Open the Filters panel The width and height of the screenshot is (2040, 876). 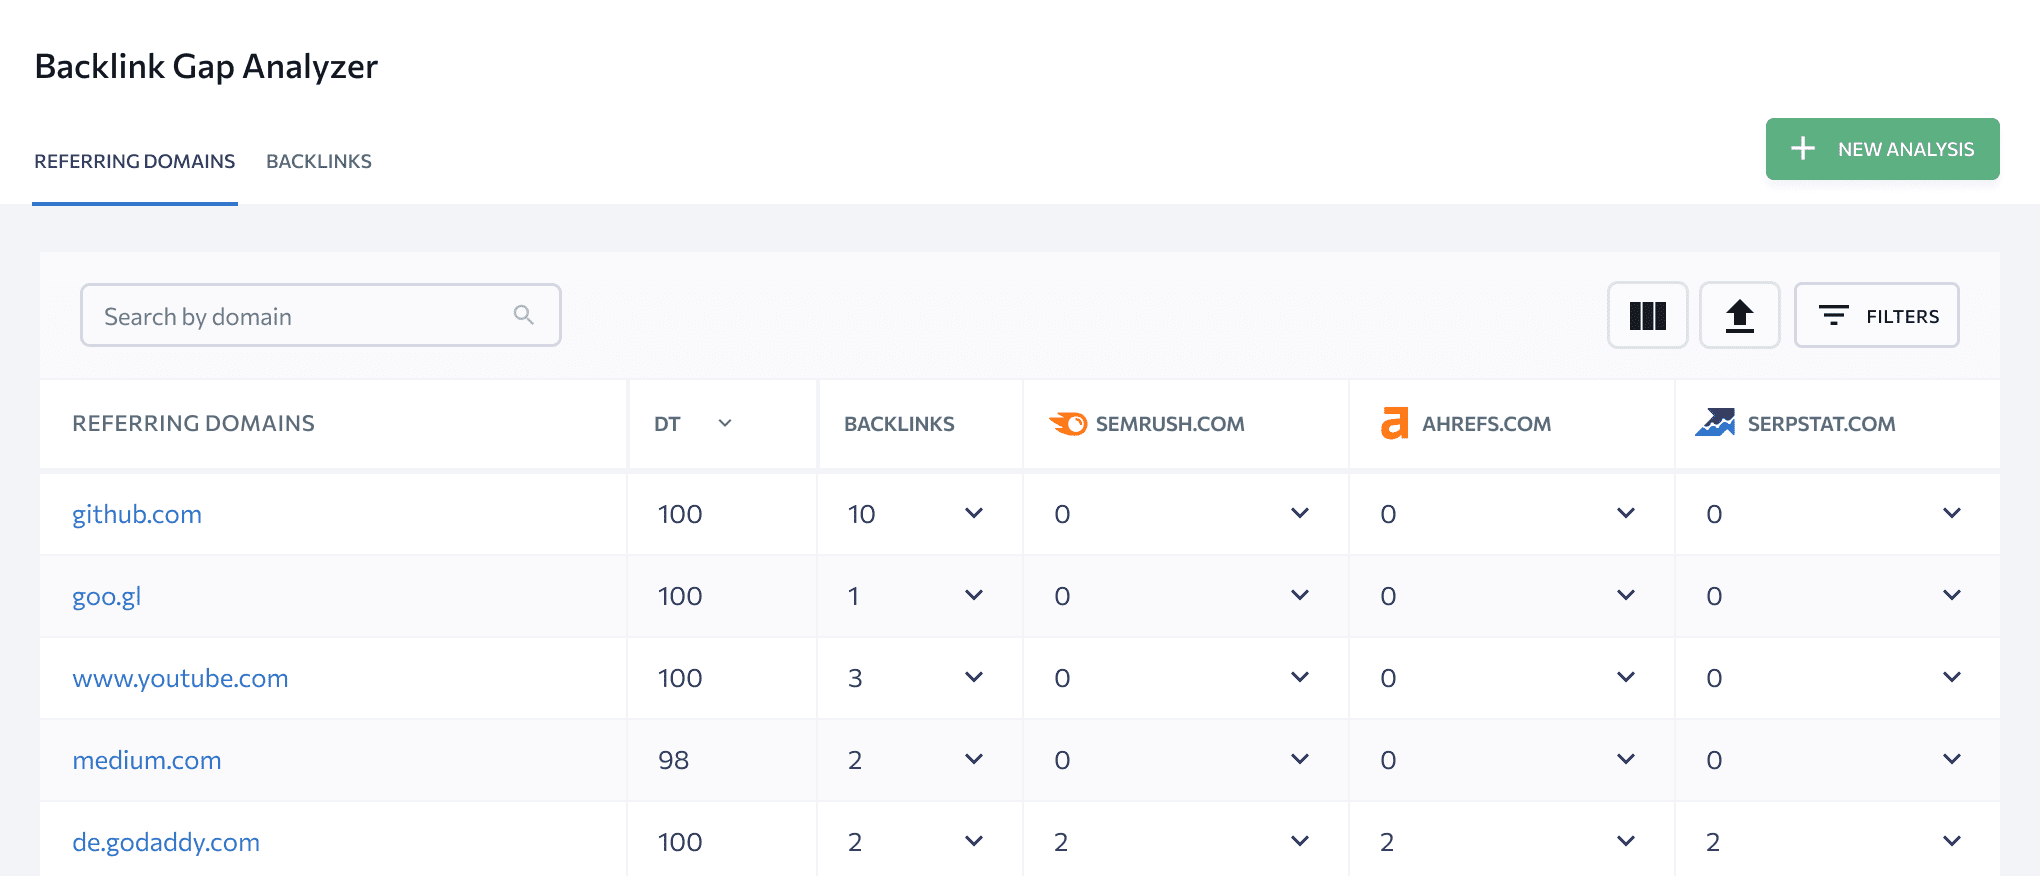(x=1876, y=316)
